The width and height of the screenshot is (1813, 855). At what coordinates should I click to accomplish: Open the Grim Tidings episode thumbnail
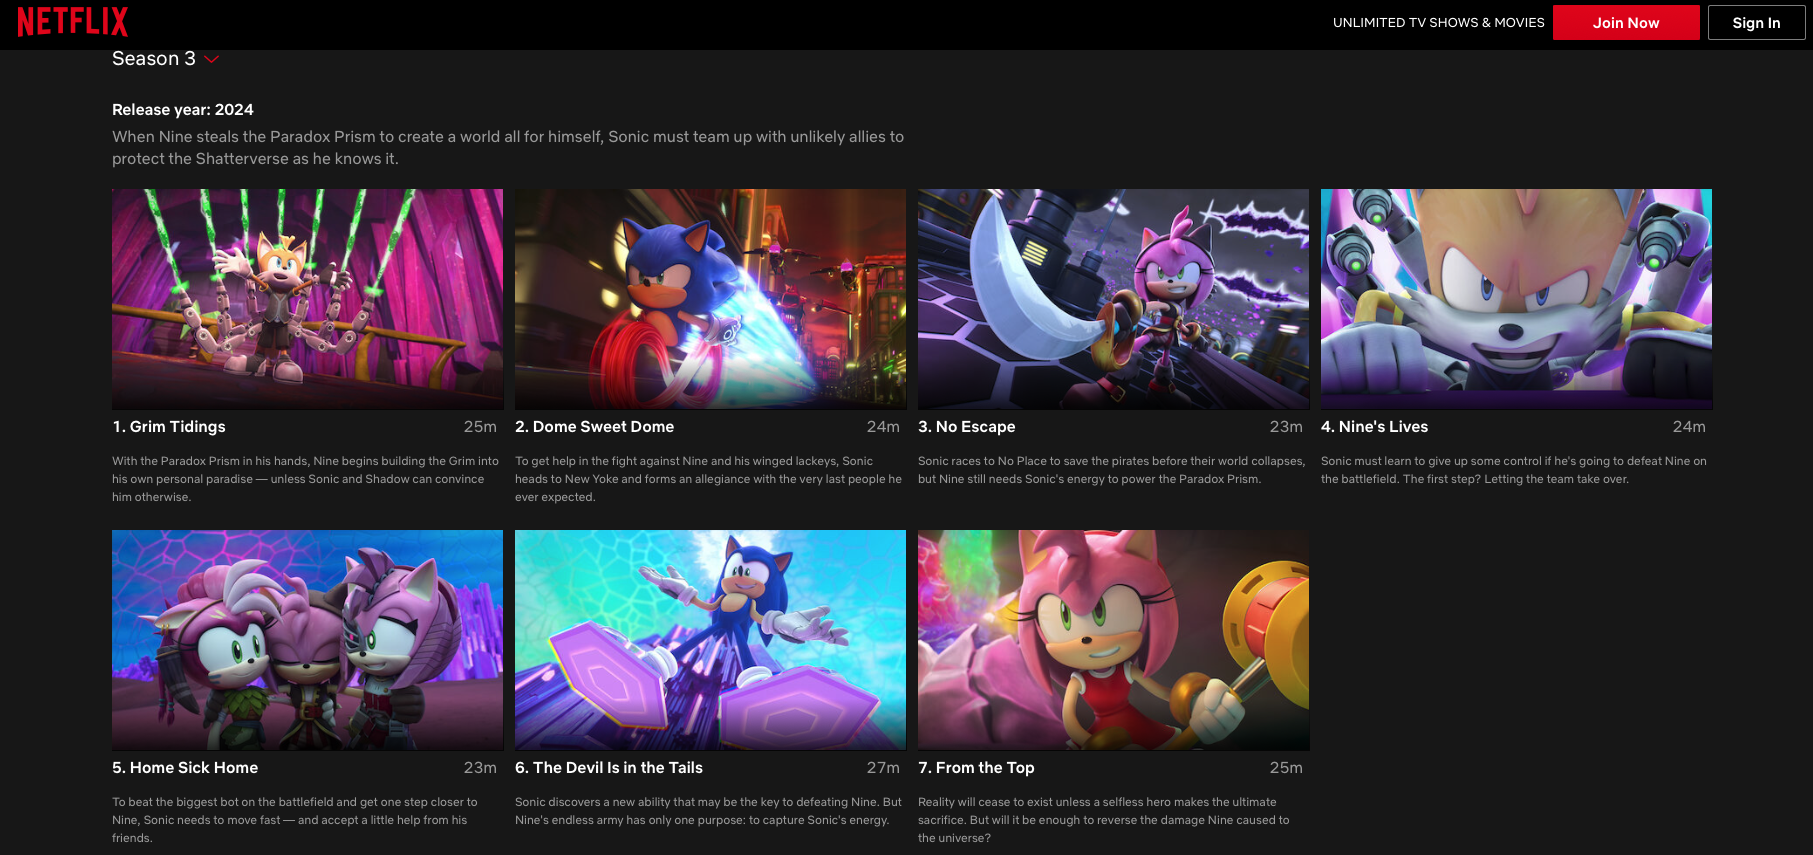tap(307, 299)
